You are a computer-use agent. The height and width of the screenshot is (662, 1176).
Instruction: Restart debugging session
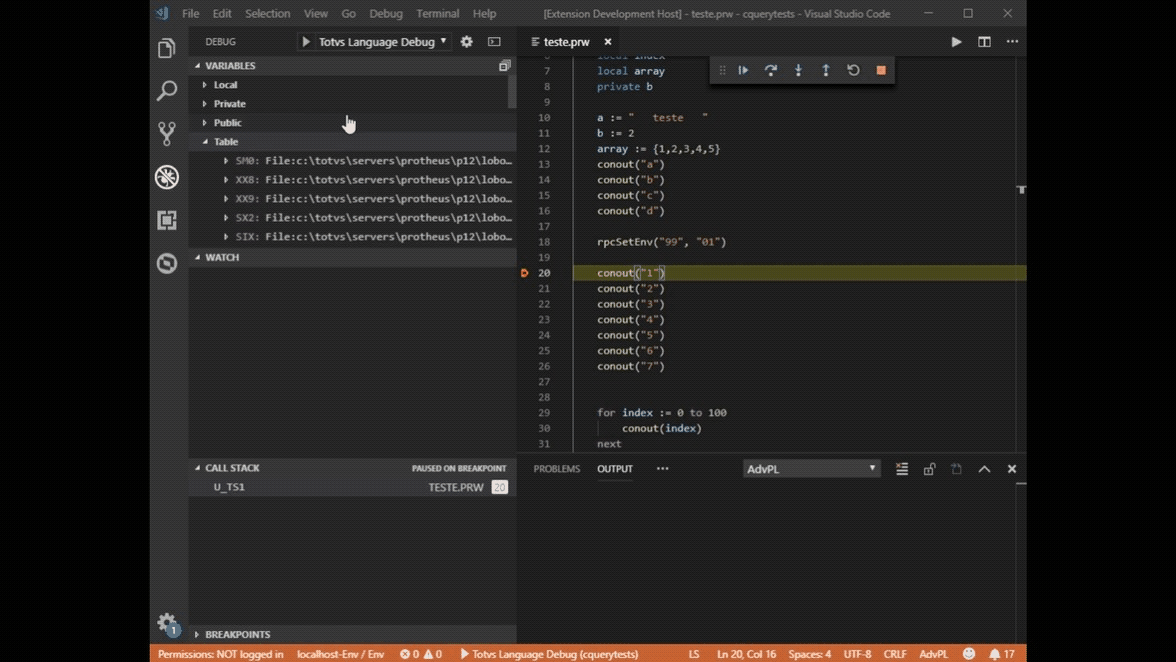854,70
